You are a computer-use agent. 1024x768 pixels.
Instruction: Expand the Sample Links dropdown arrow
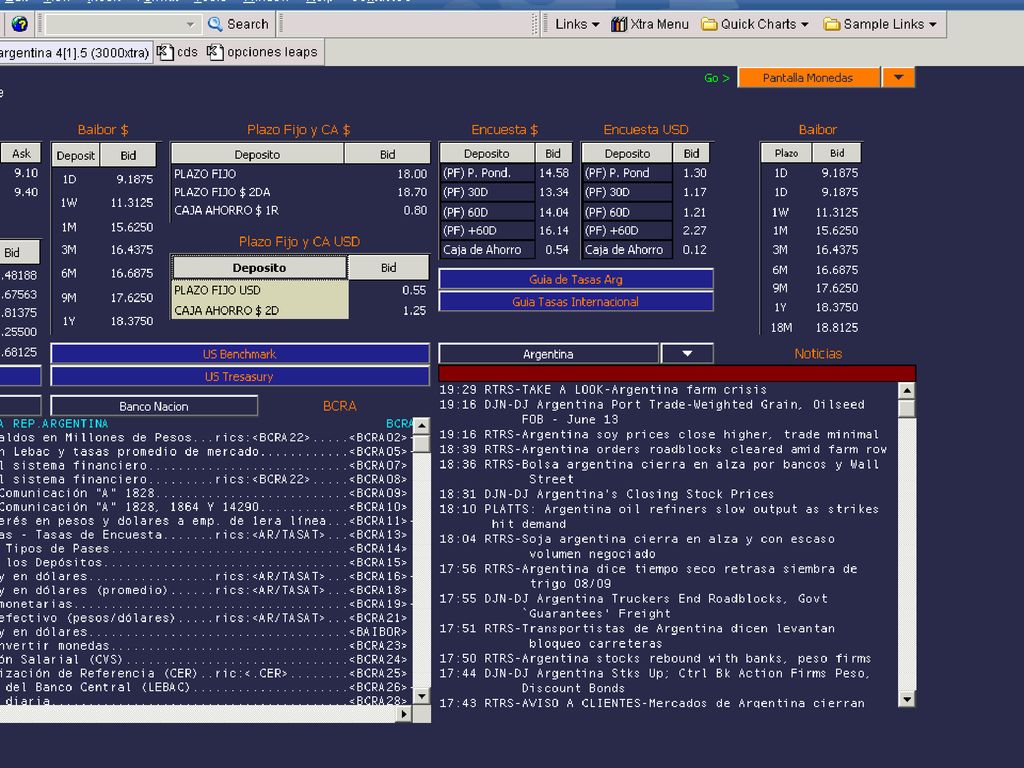pos(933,25)
